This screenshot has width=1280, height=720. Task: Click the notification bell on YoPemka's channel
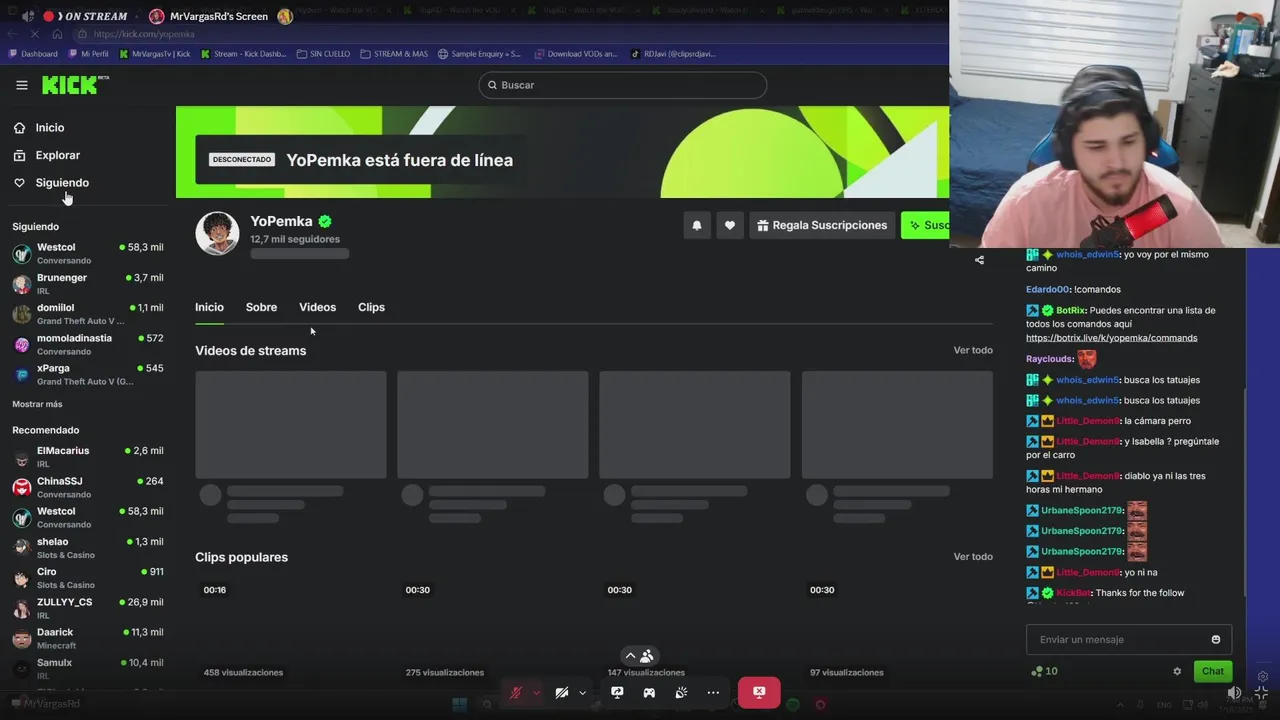pos(697,225)
